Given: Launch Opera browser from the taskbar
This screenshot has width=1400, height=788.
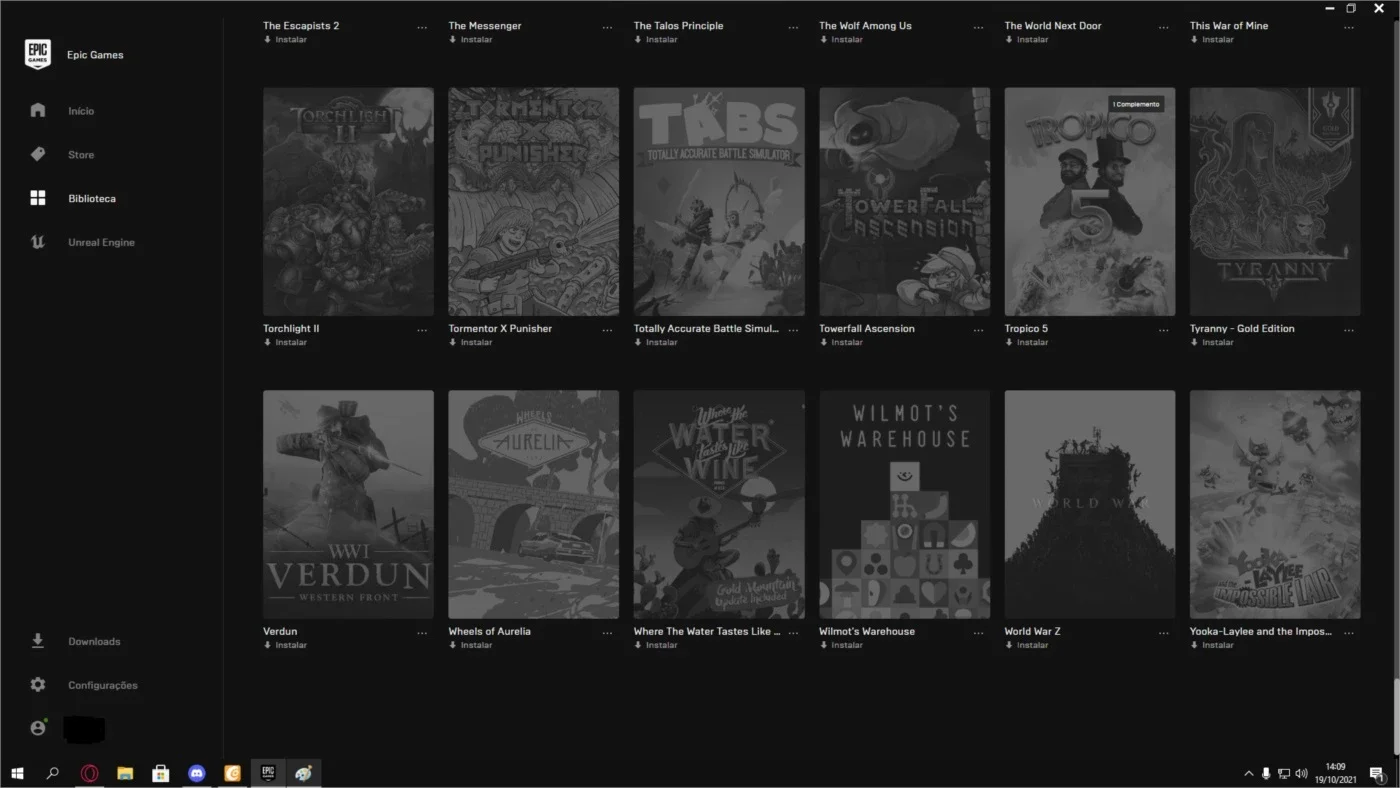Looking at the screenshot, I should [89, 773].
